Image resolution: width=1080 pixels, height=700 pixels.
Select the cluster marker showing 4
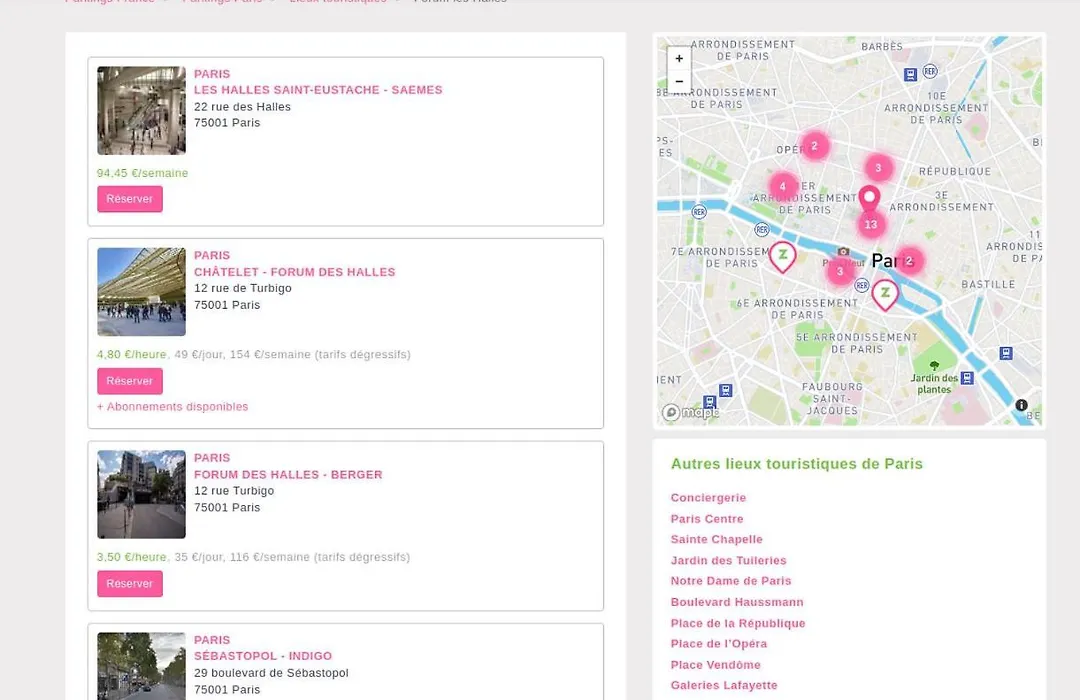point(782,186)
